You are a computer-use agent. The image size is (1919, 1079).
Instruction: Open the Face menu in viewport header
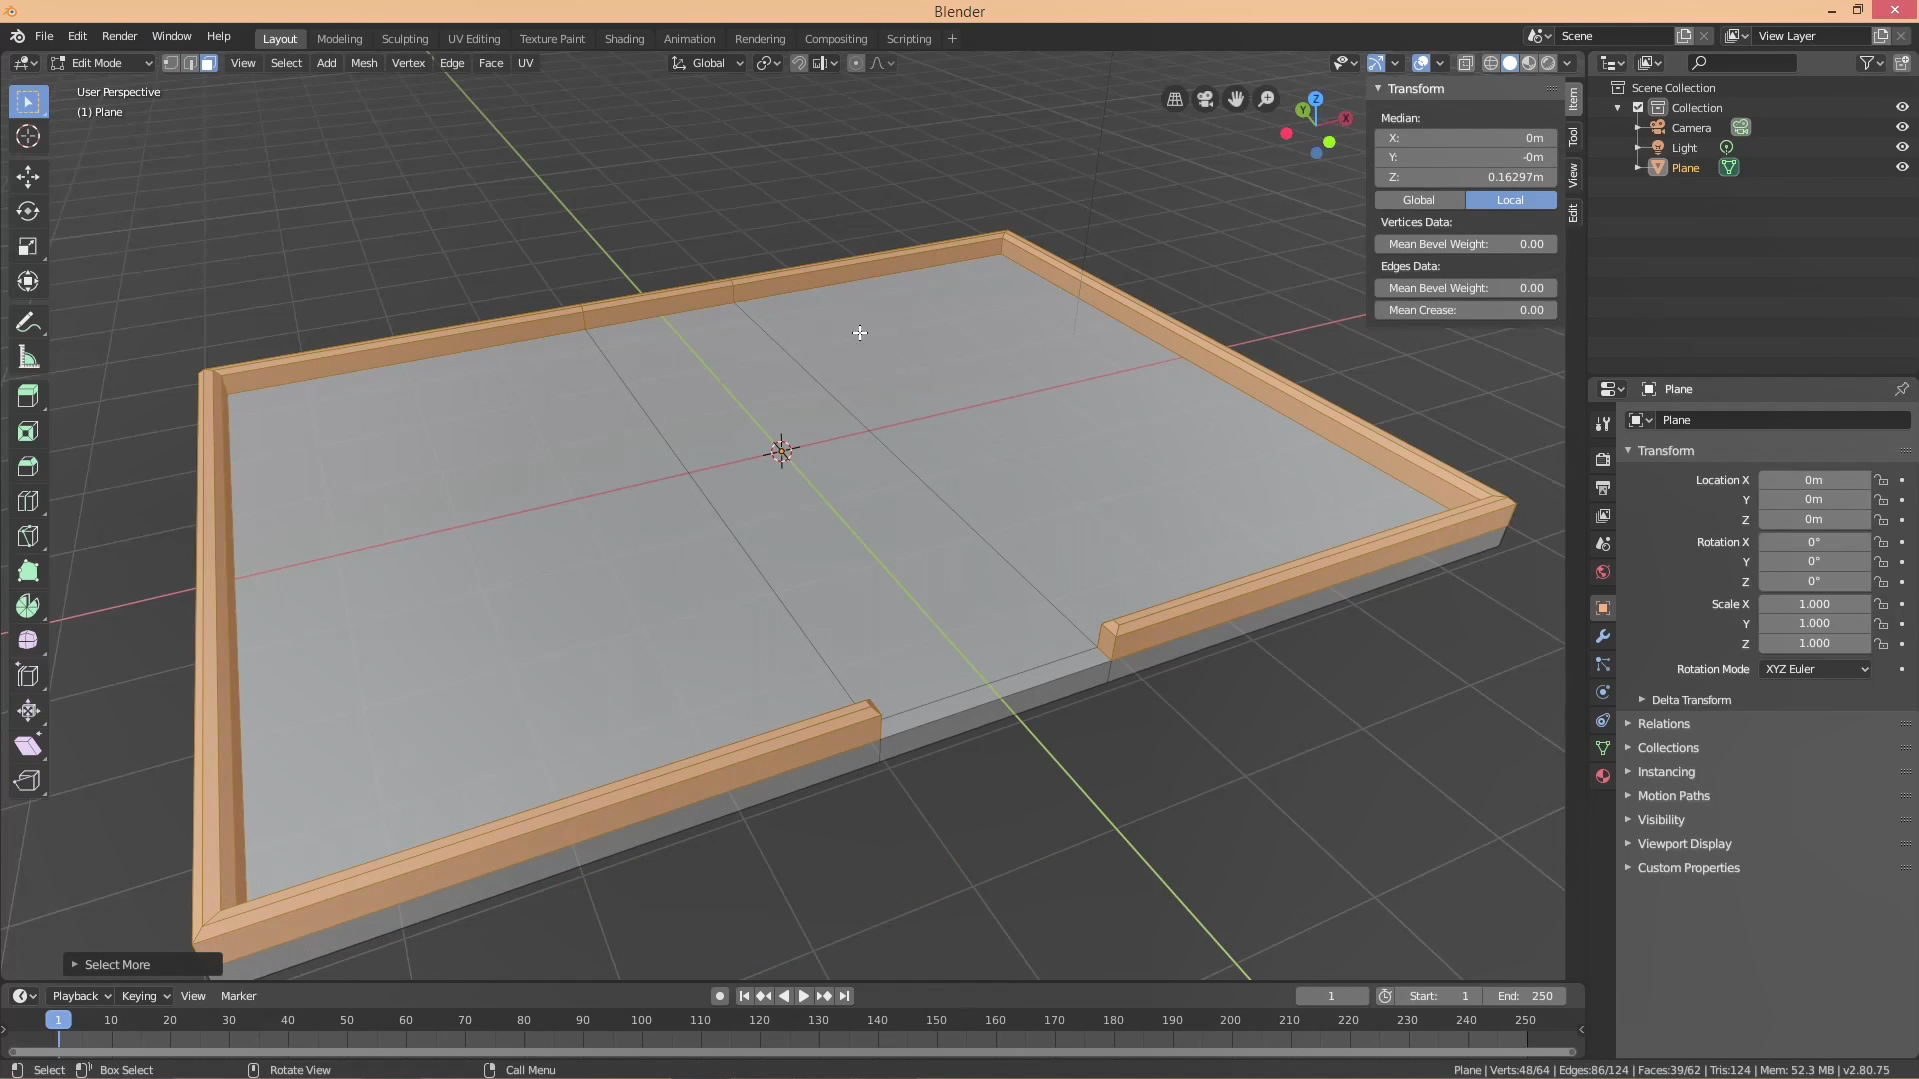click(x=491, y=63)
